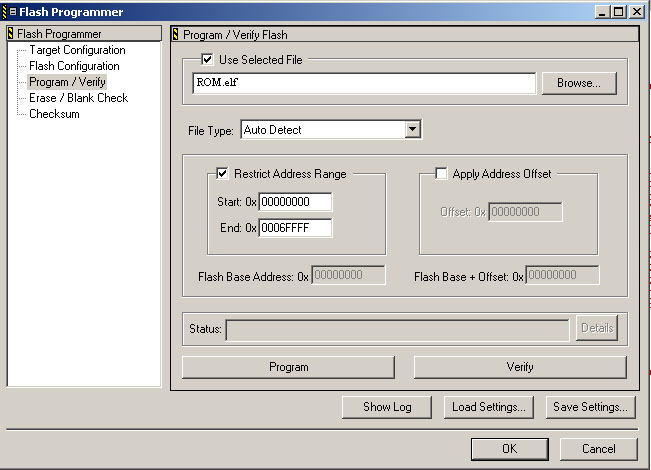Open the File Type dropdown
The height and width of the screenshot is (470, 651).
412,130
